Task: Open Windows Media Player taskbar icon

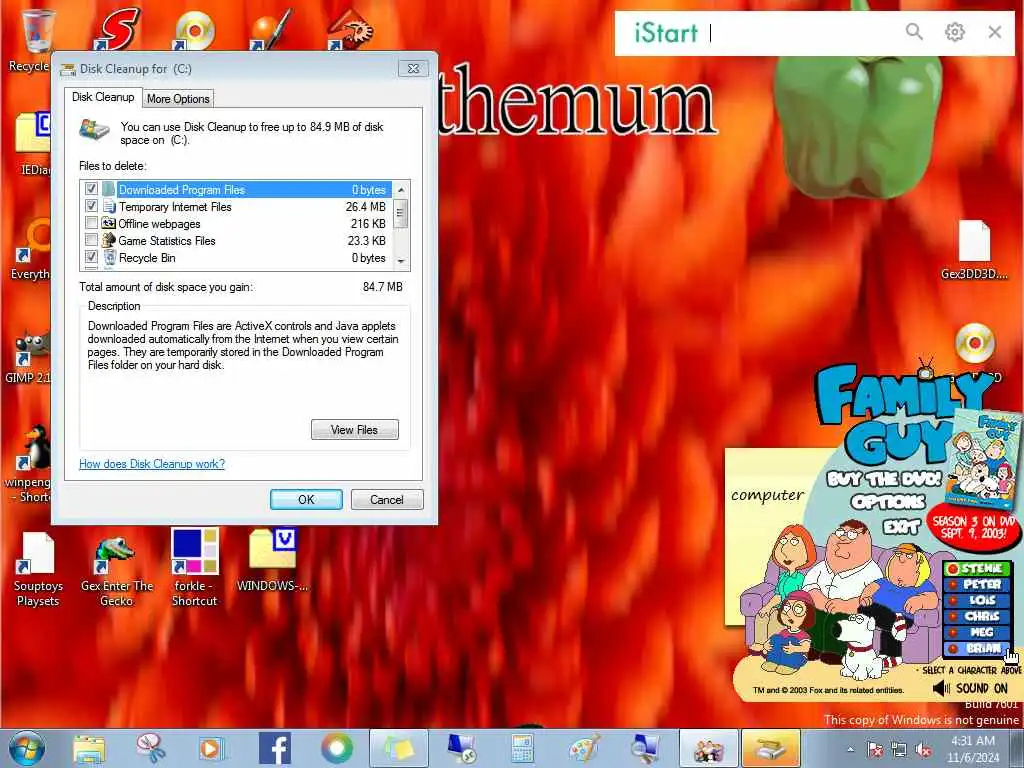Action: [x=212, y=748]
